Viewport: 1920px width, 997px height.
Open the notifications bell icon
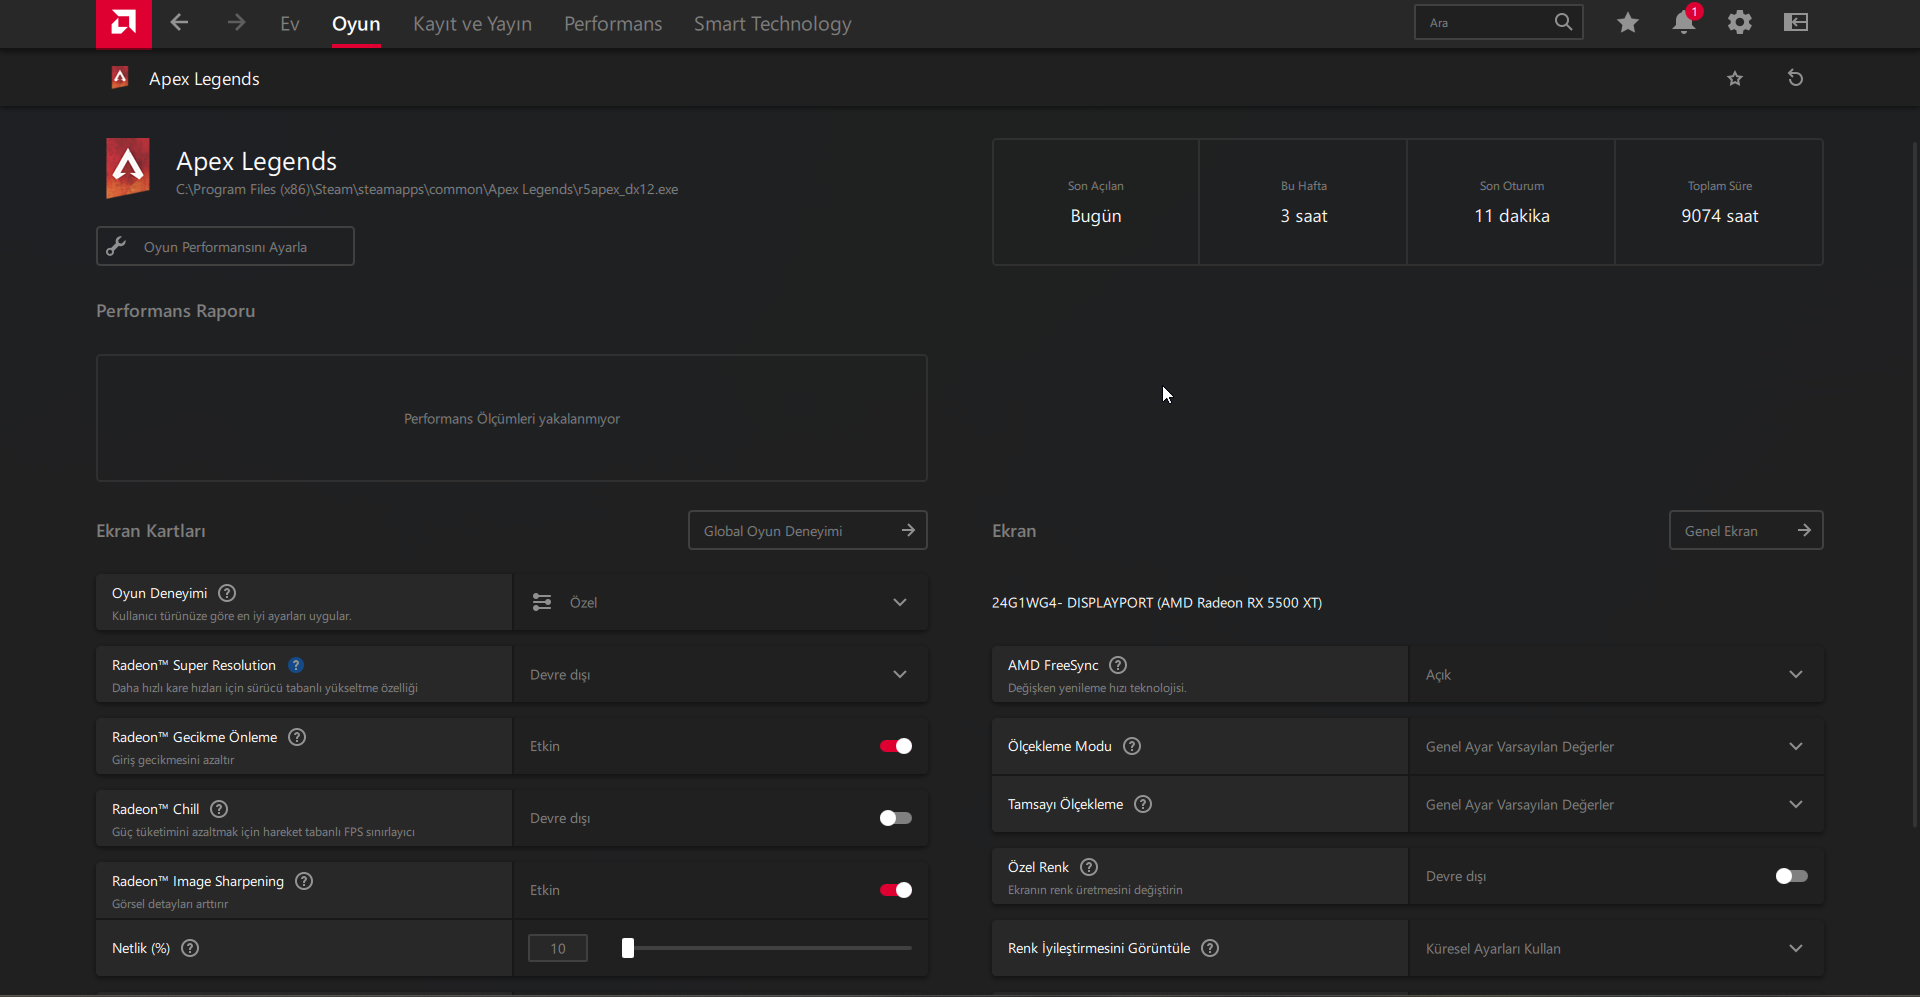[x=1684, y=22]
